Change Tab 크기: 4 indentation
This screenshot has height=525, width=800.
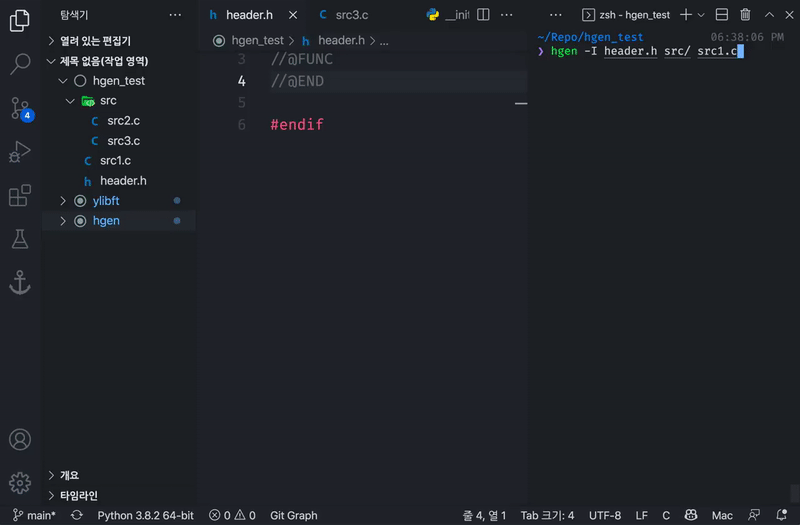[547, 515]
